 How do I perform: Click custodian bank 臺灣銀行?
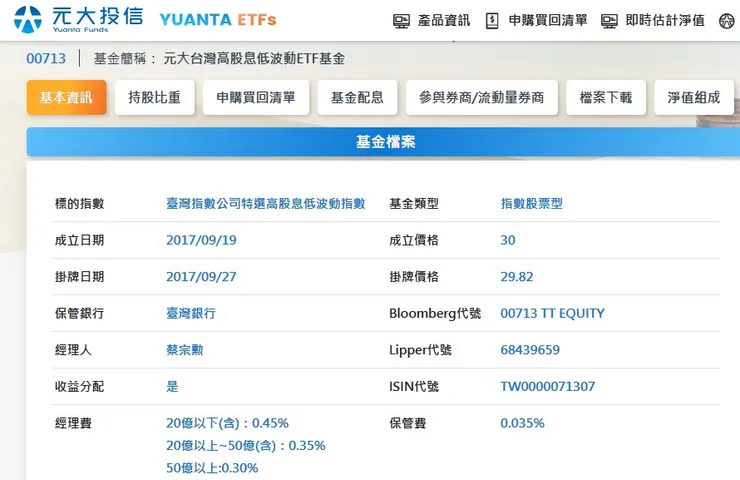191,313
